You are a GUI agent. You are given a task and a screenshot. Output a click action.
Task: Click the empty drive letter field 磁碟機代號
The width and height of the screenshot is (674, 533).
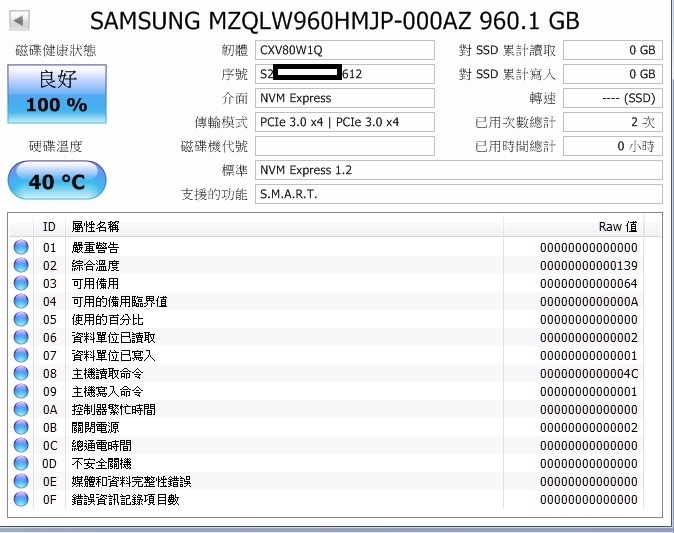point(345,146)
